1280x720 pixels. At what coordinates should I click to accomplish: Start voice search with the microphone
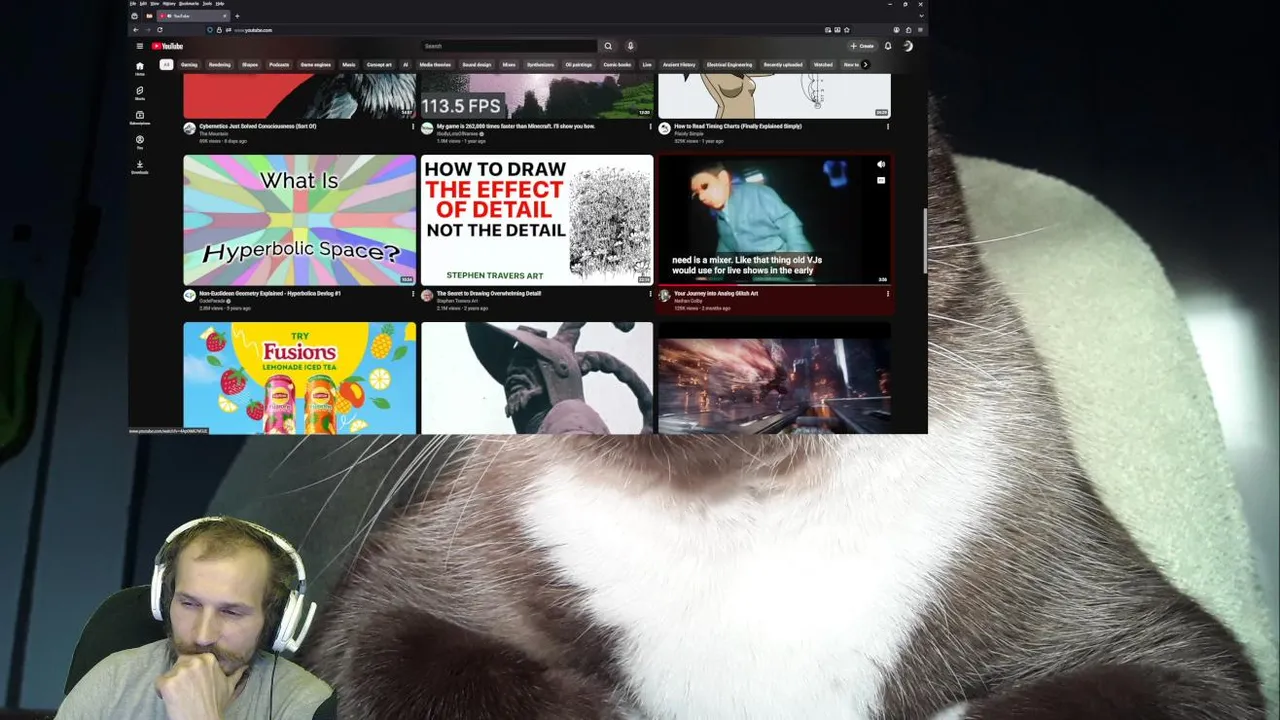pos(630,46)
